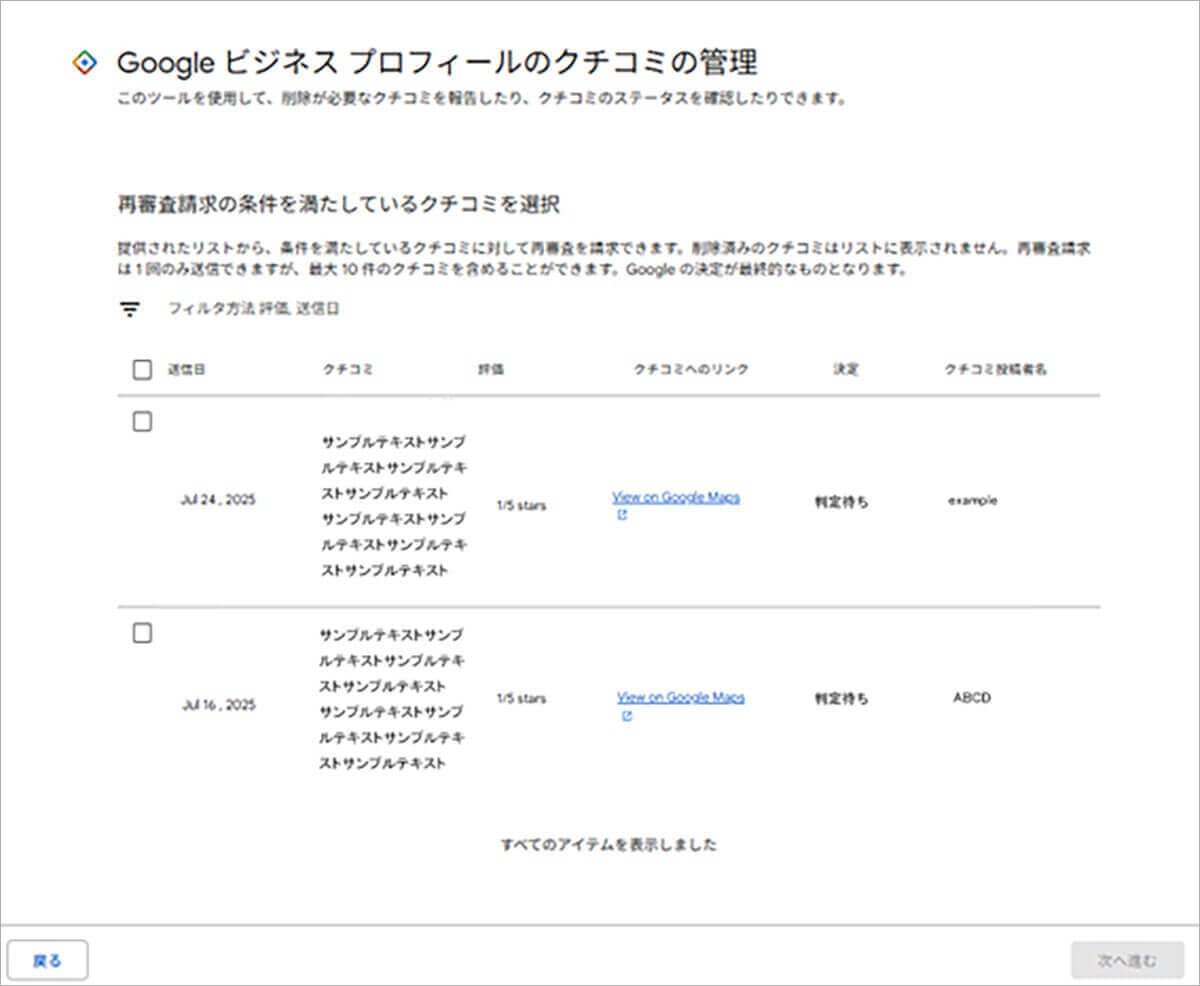Click the 判定待ち status of Jul 24 review
The width and height of the screenshot is (1200, 986).
(841, 502)
